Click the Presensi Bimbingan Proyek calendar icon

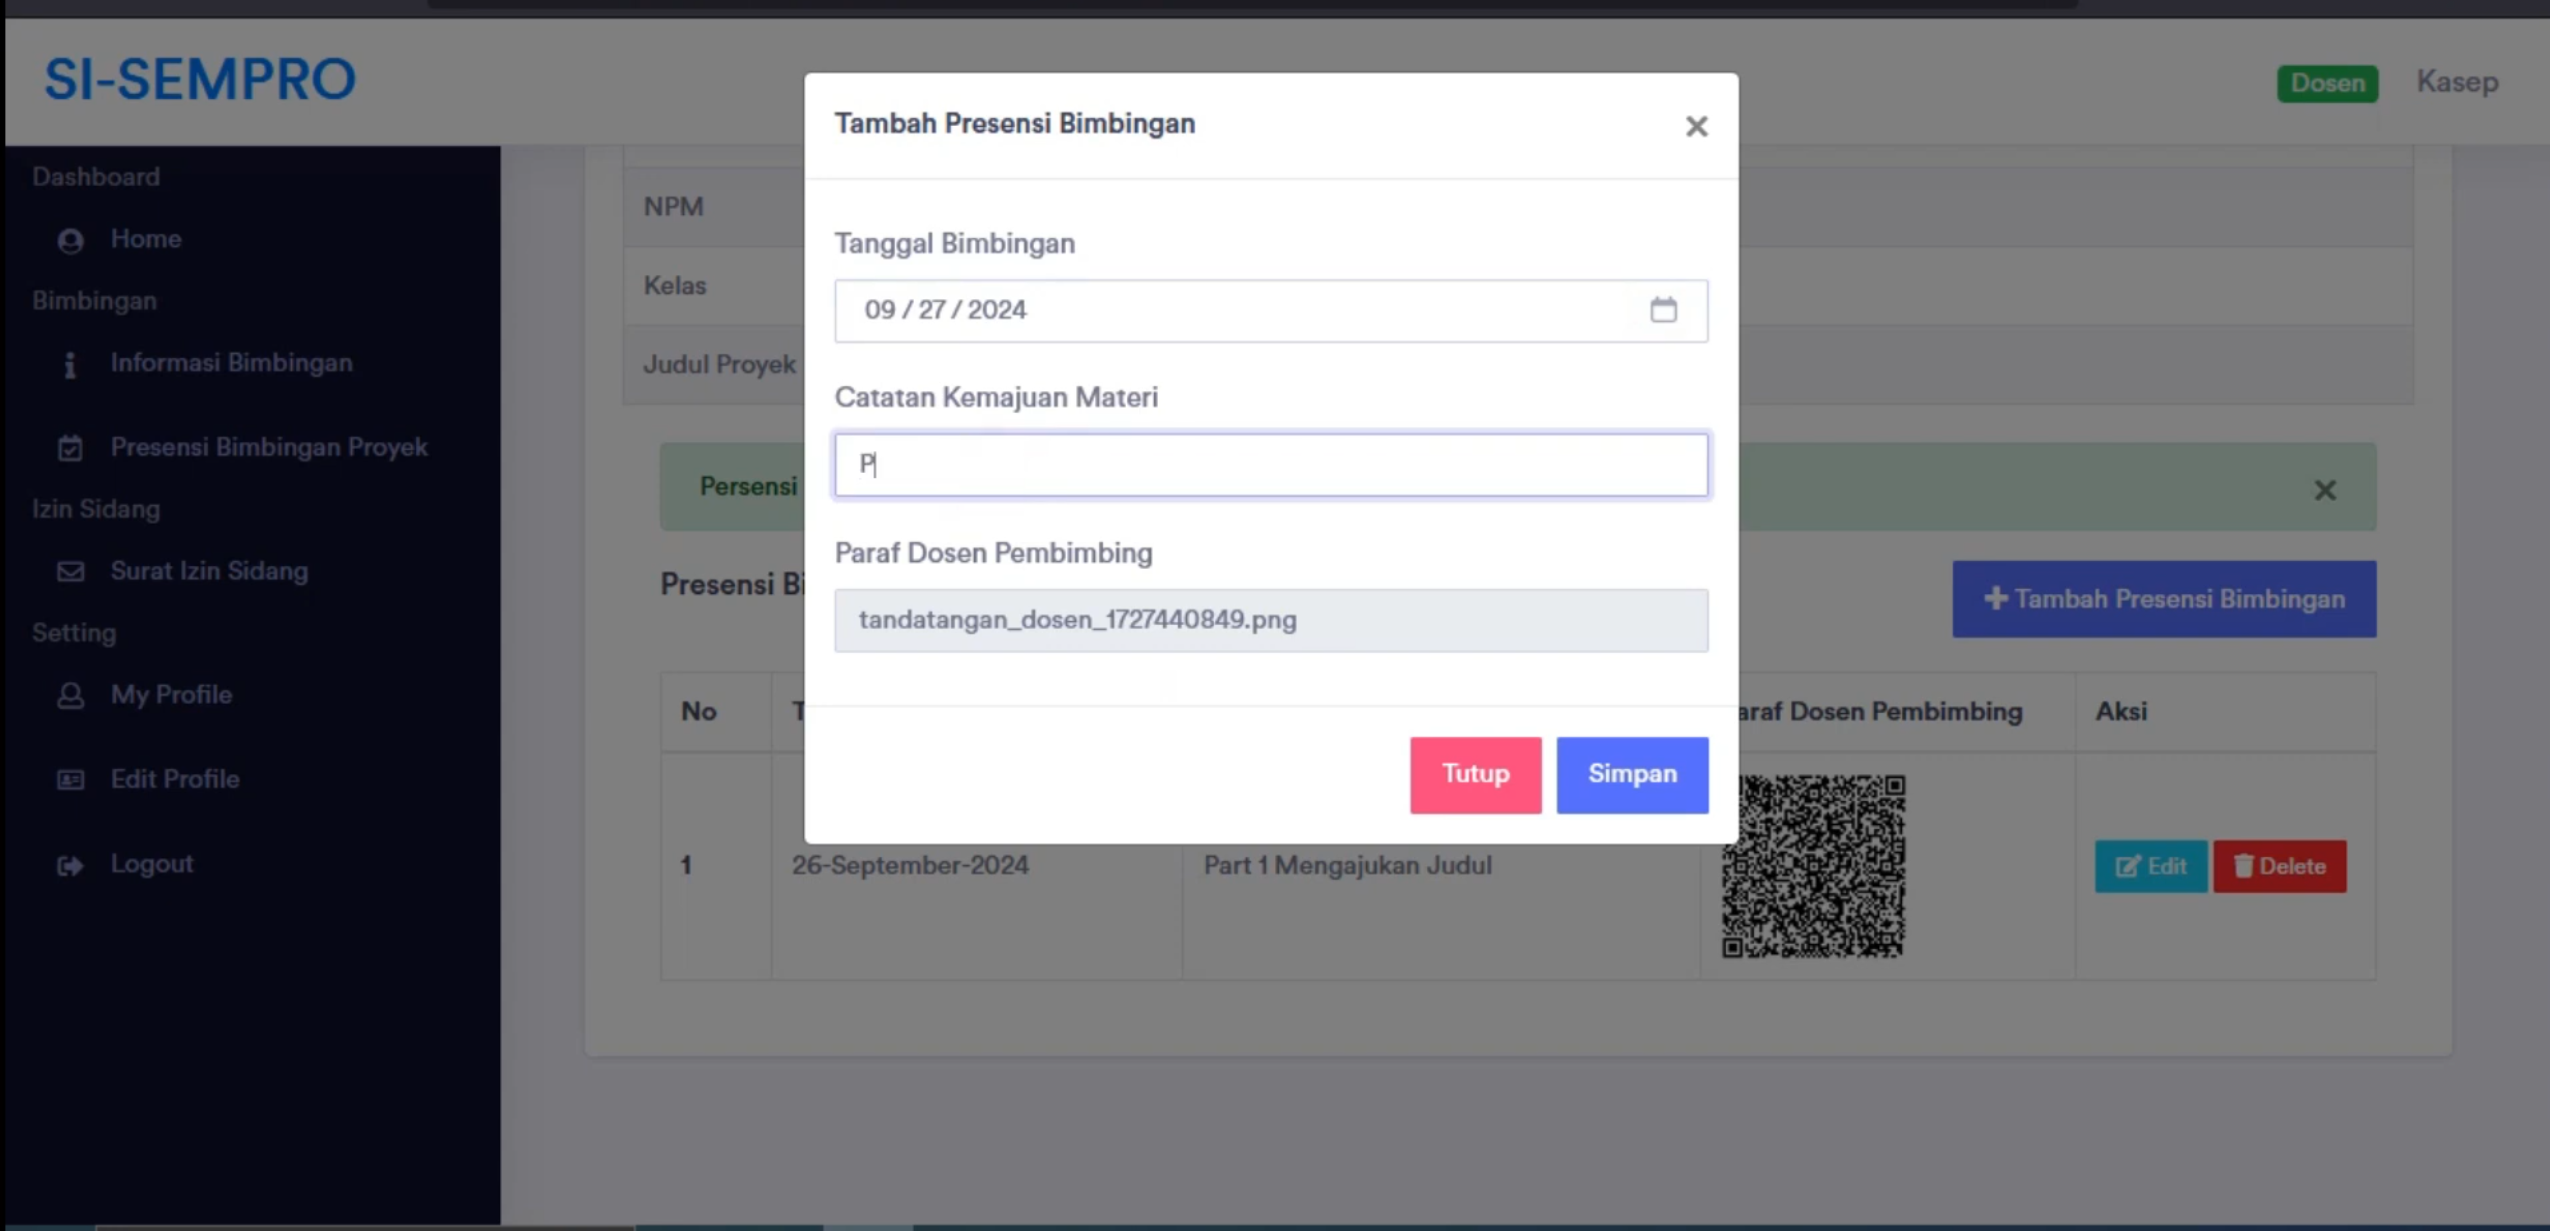pos(70,448)
